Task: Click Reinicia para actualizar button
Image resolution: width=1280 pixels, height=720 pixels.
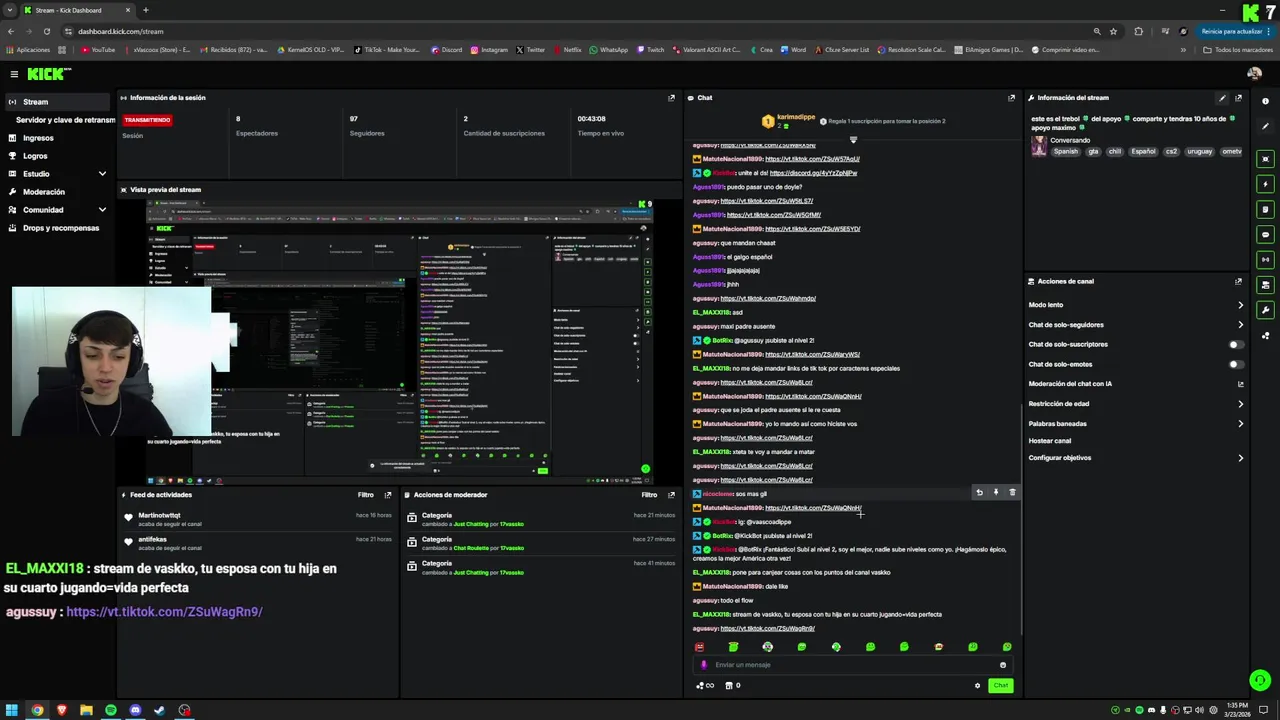Action: tap(1235, 31)
